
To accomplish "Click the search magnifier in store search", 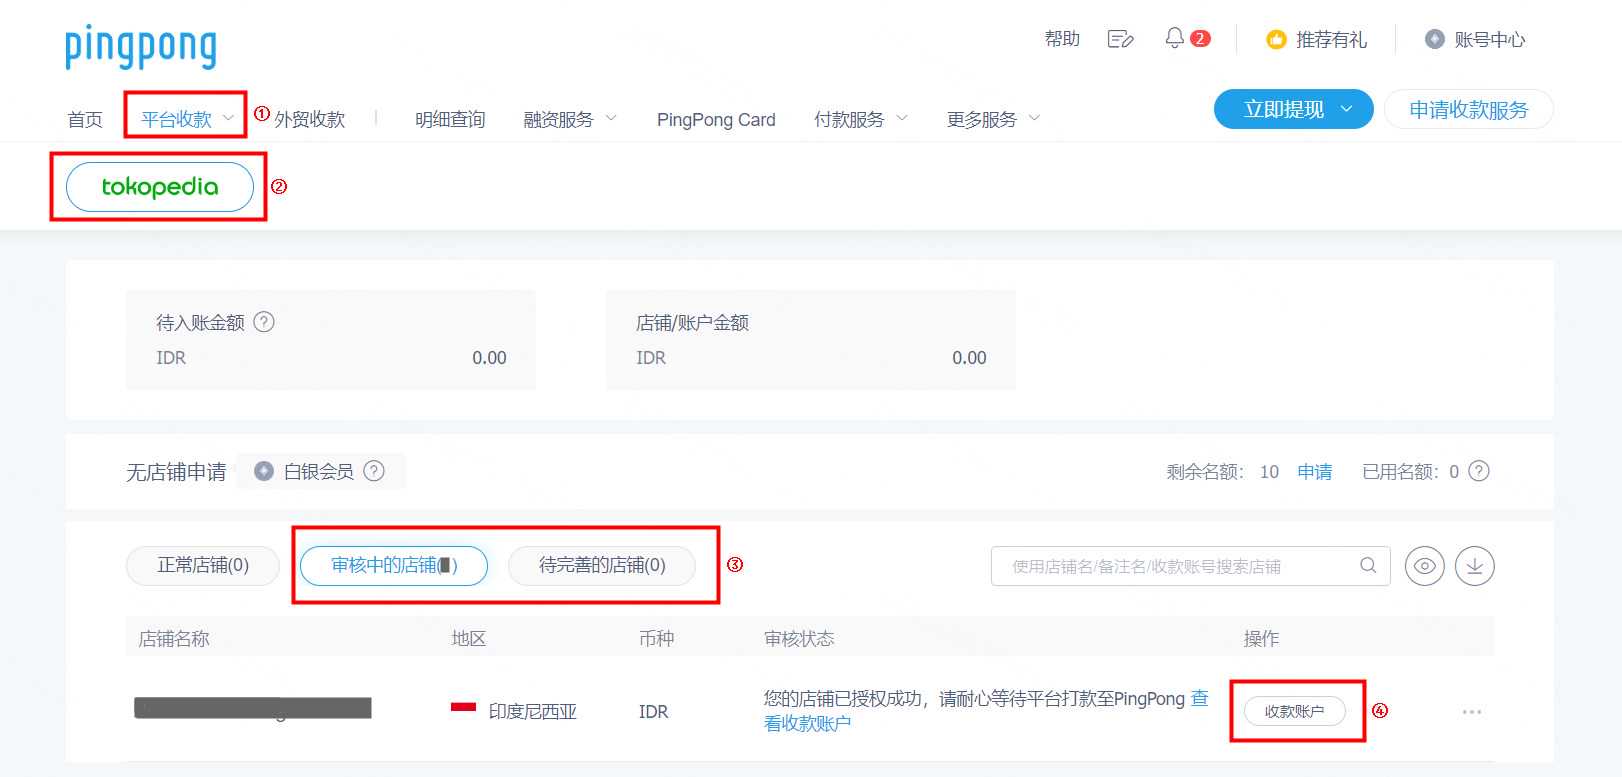I will tap(1368, 565).
